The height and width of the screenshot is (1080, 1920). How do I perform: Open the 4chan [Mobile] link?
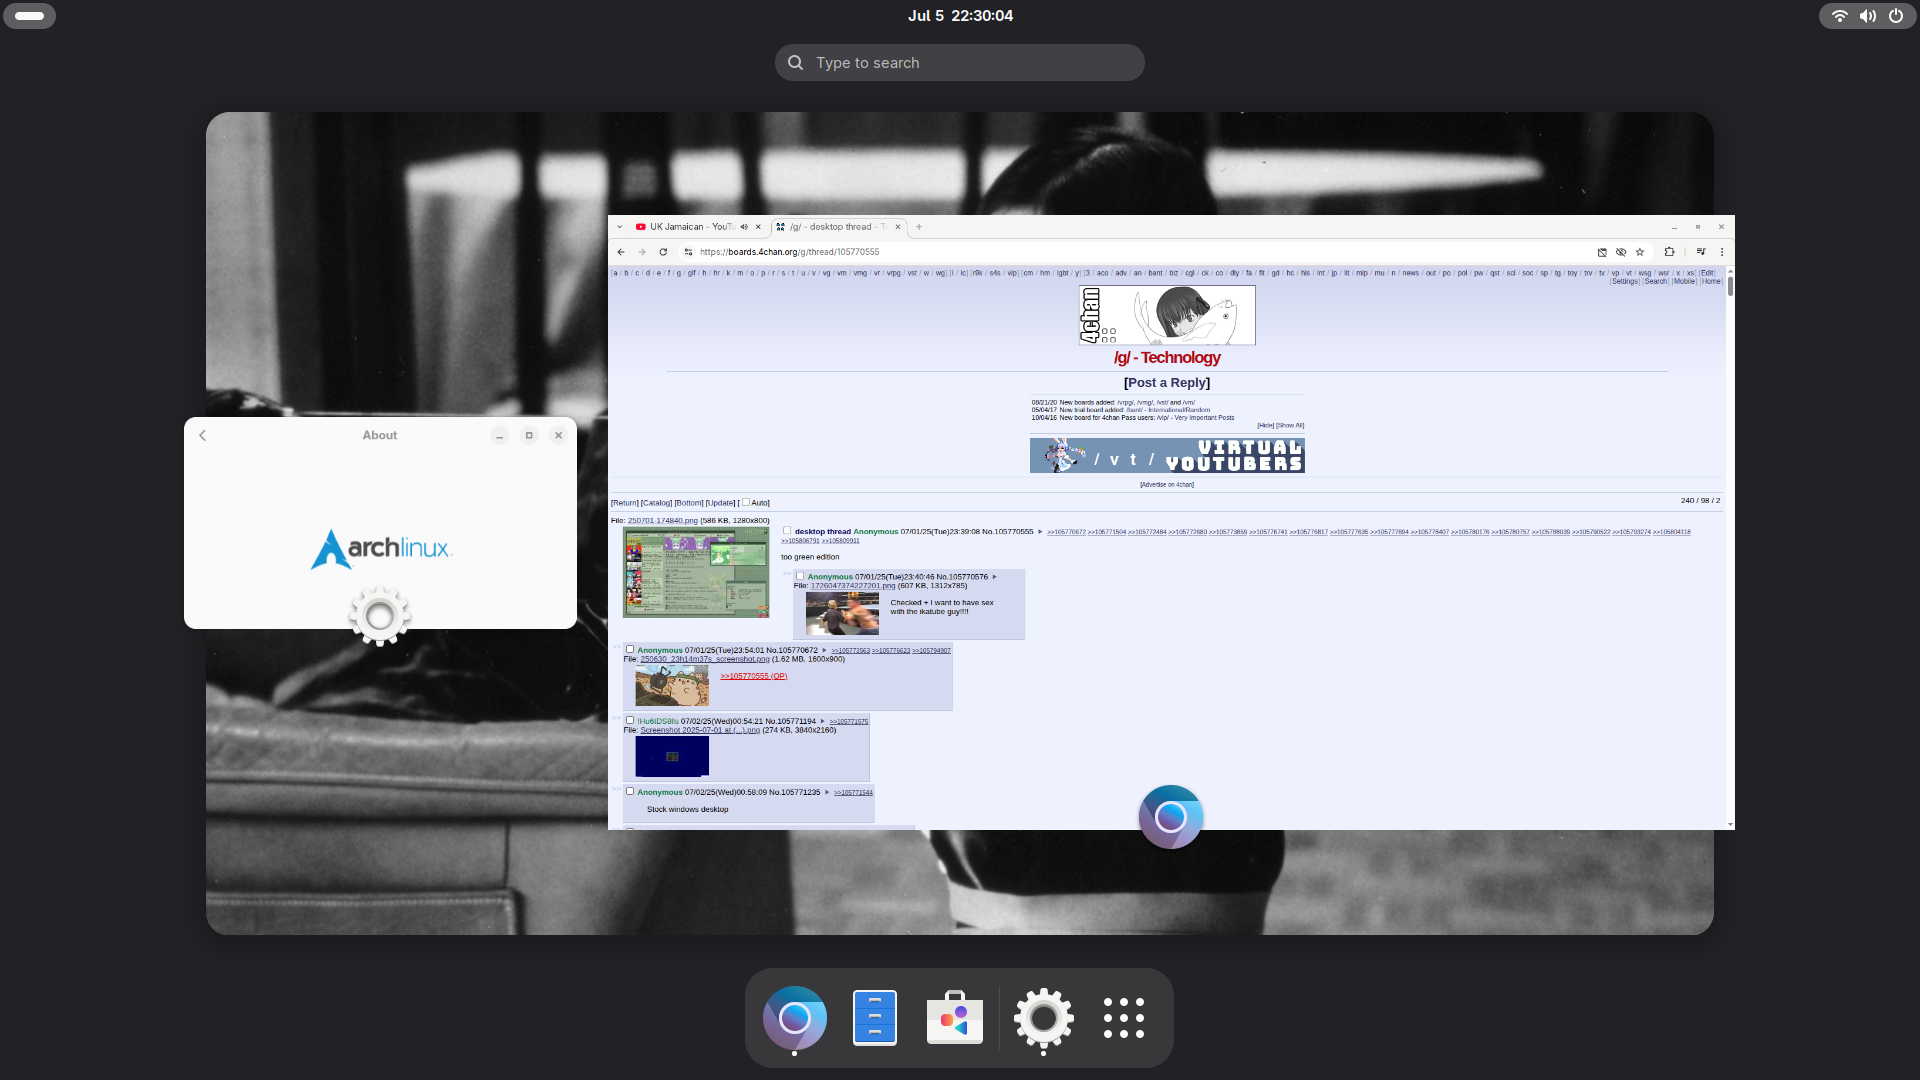click(x=1684, y=282)
